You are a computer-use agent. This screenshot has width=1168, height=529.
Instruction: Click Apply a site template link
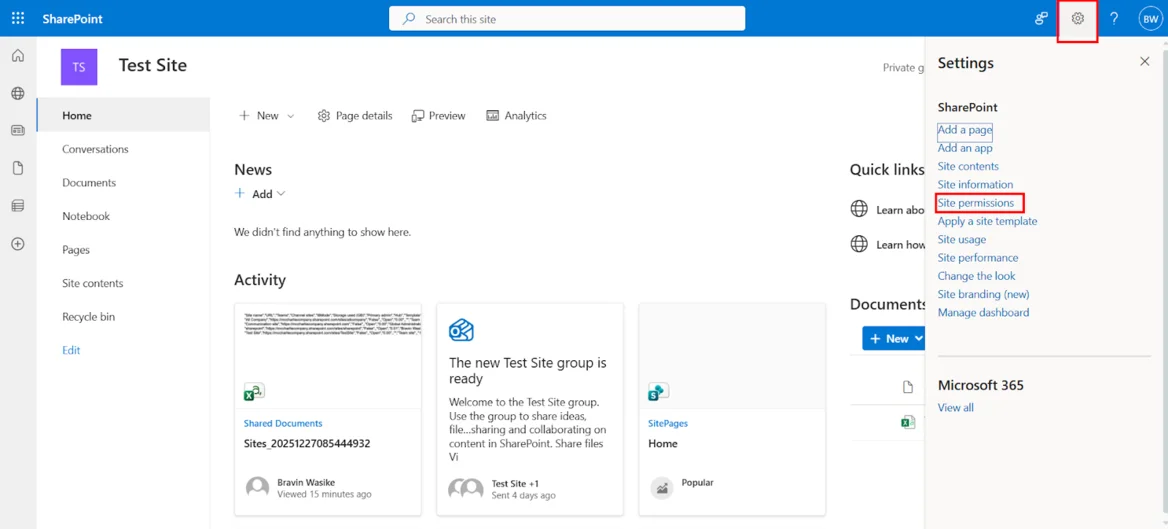[x=987, y=221]
